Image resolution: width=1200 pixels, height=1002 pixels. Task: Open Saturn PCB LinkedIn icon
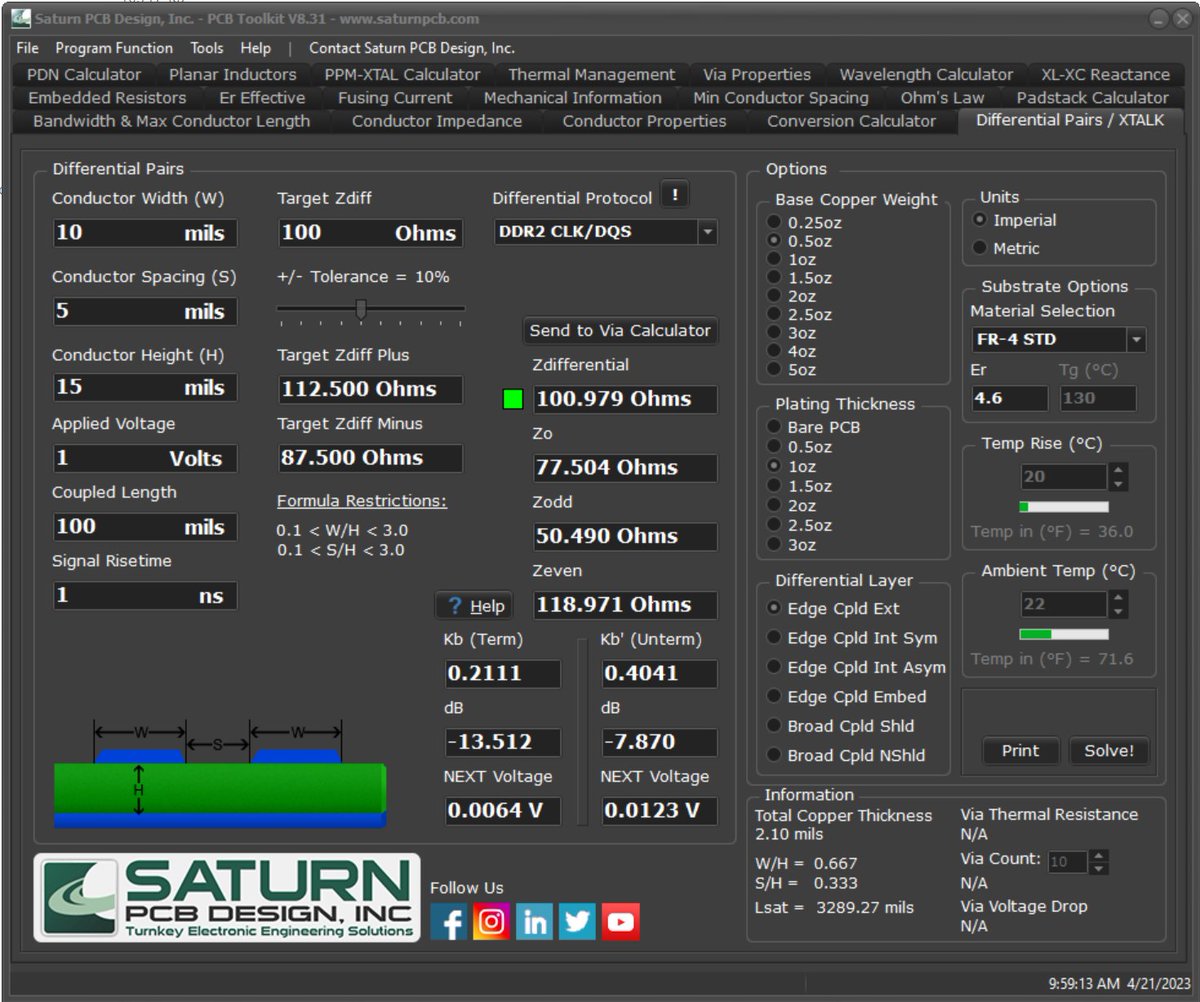click(x=534, y=921)
